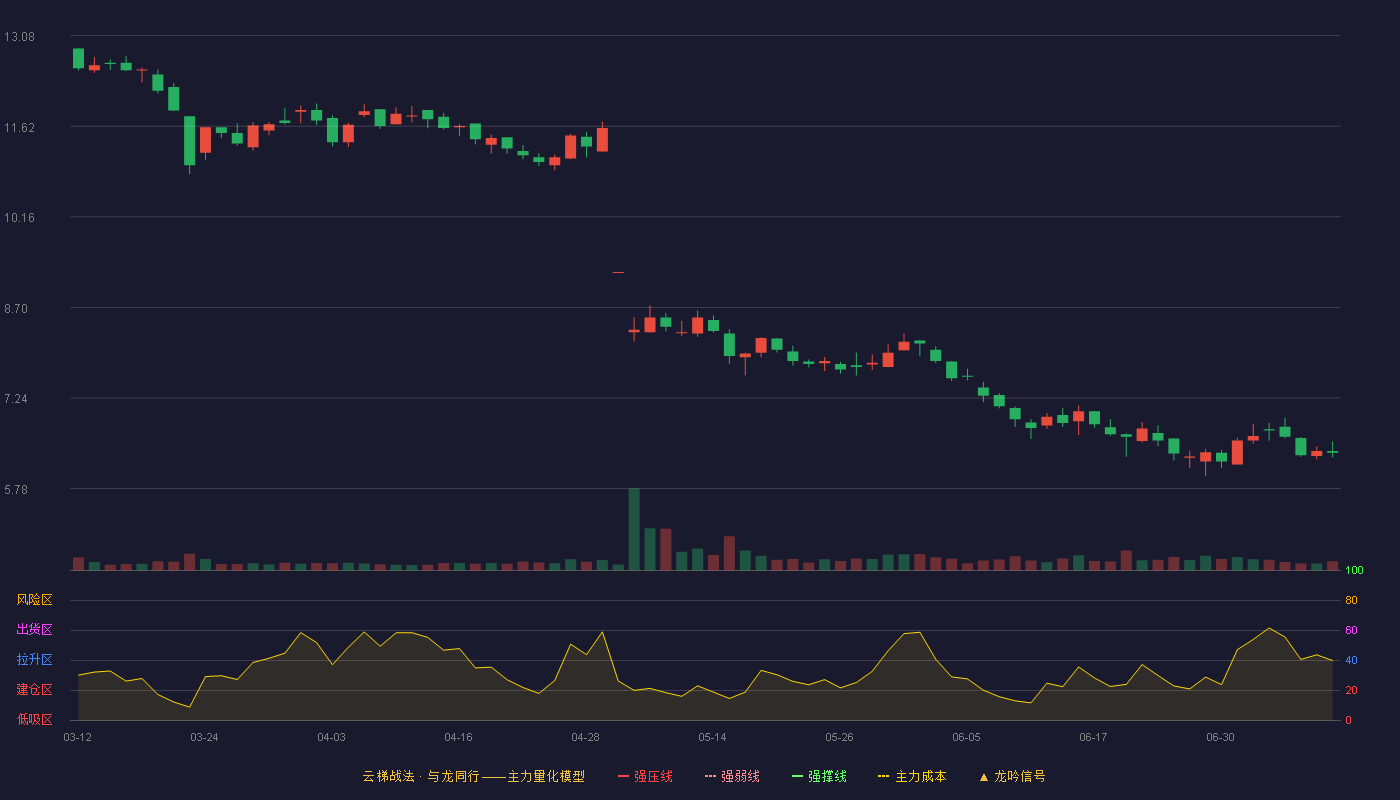This screenshot has height=800, width=1400.
Task: Click the 7.24 price axis label
Action: point(16,399)
